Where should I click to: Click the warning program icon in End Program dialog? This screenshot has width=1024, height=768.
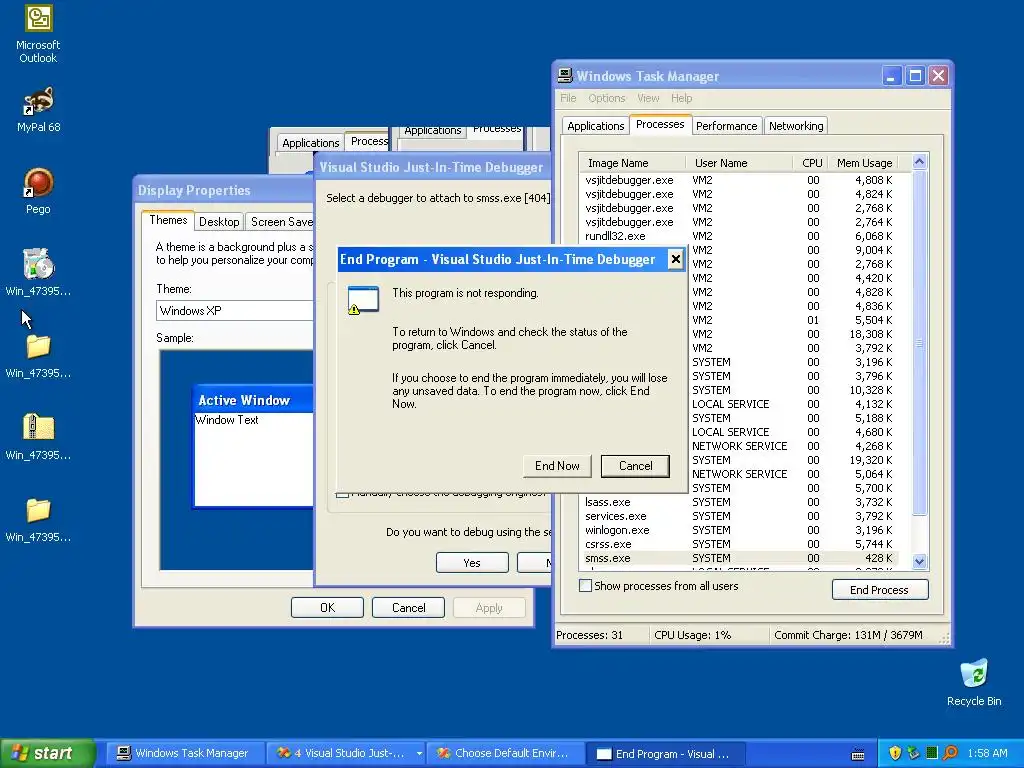[x=363, y=300]
